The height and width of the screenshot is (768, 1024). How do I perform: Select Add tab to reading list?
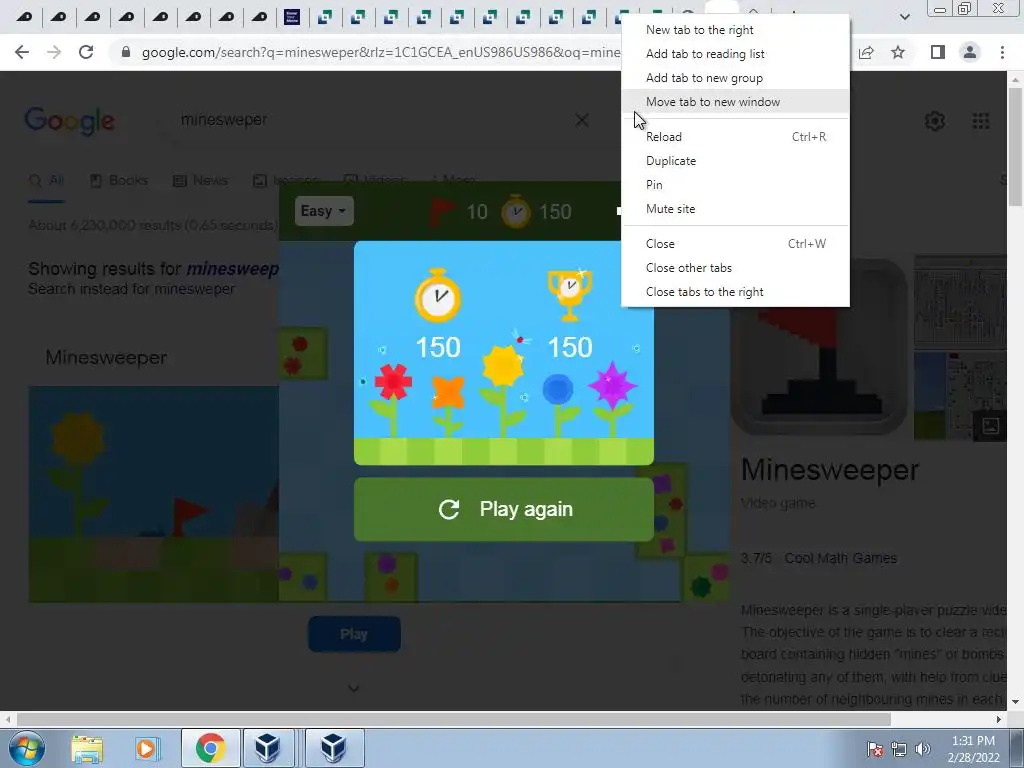click(x=735, y=54)
